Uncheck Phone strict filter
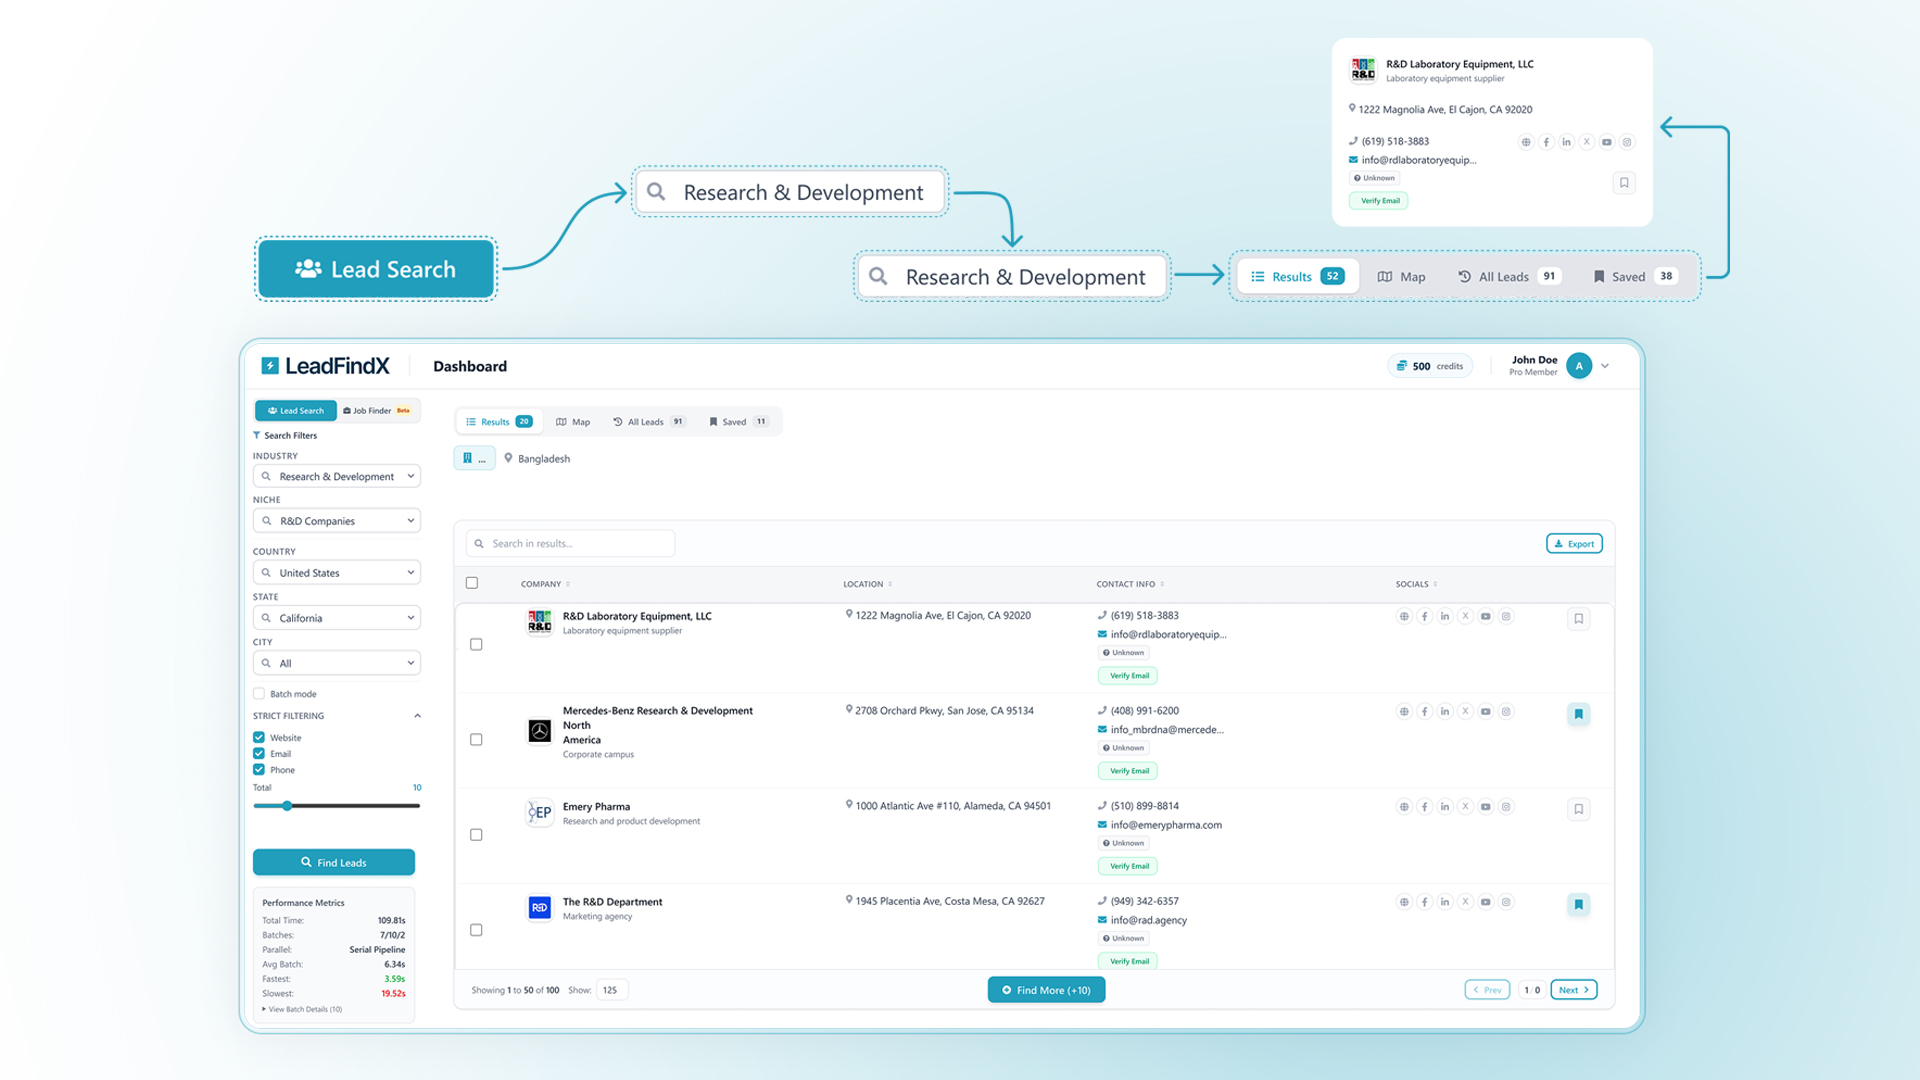The width and height of the screenshot is (1920, 1080). tap(259, 769)
